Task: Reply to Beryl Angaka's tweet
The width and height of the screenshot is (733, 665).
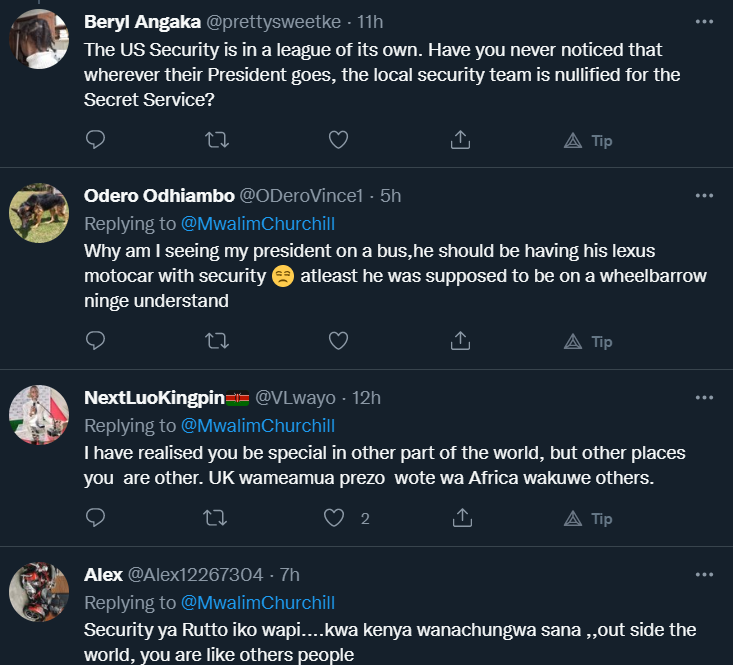Action: click(96, 140)
